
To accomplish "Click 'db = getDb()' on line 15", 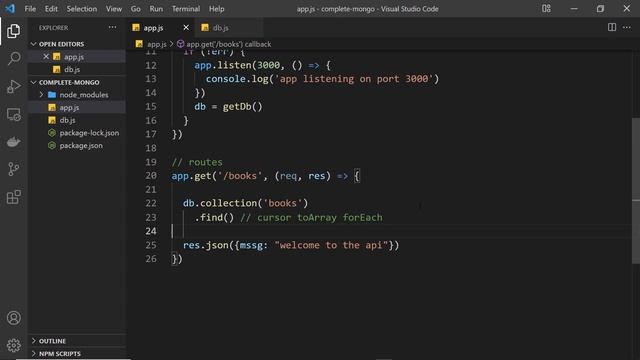I will click(x=228, y=107).
